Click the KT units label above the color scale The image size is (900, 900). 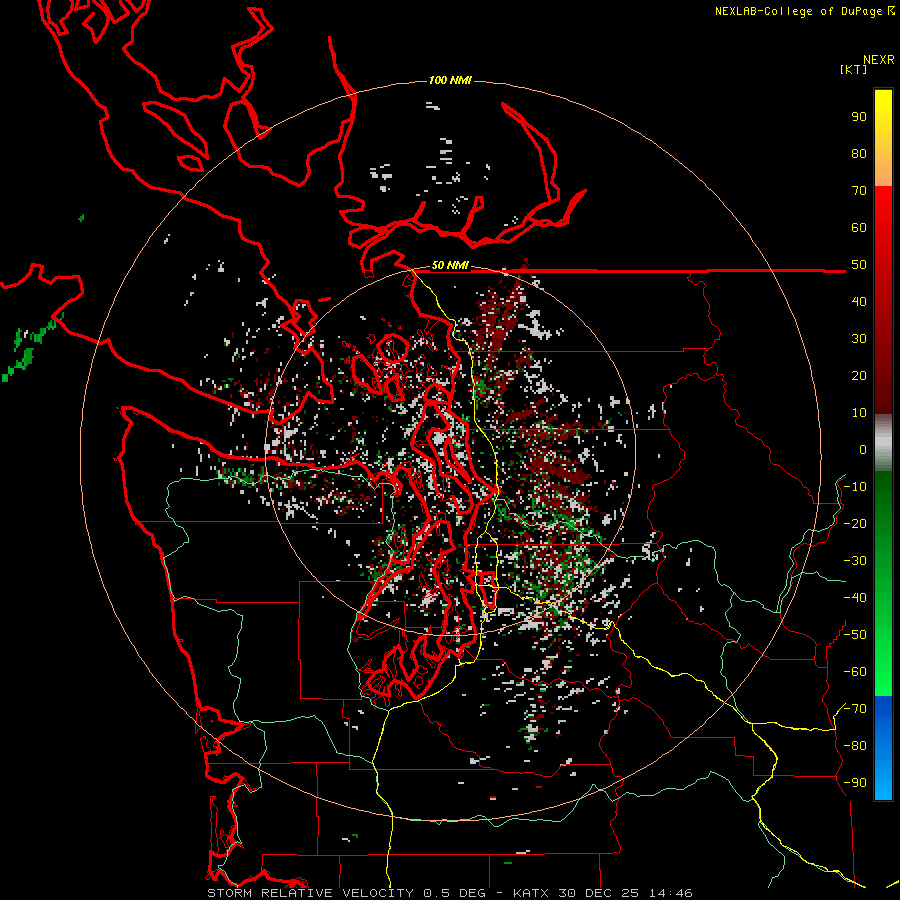pos(854,69)
